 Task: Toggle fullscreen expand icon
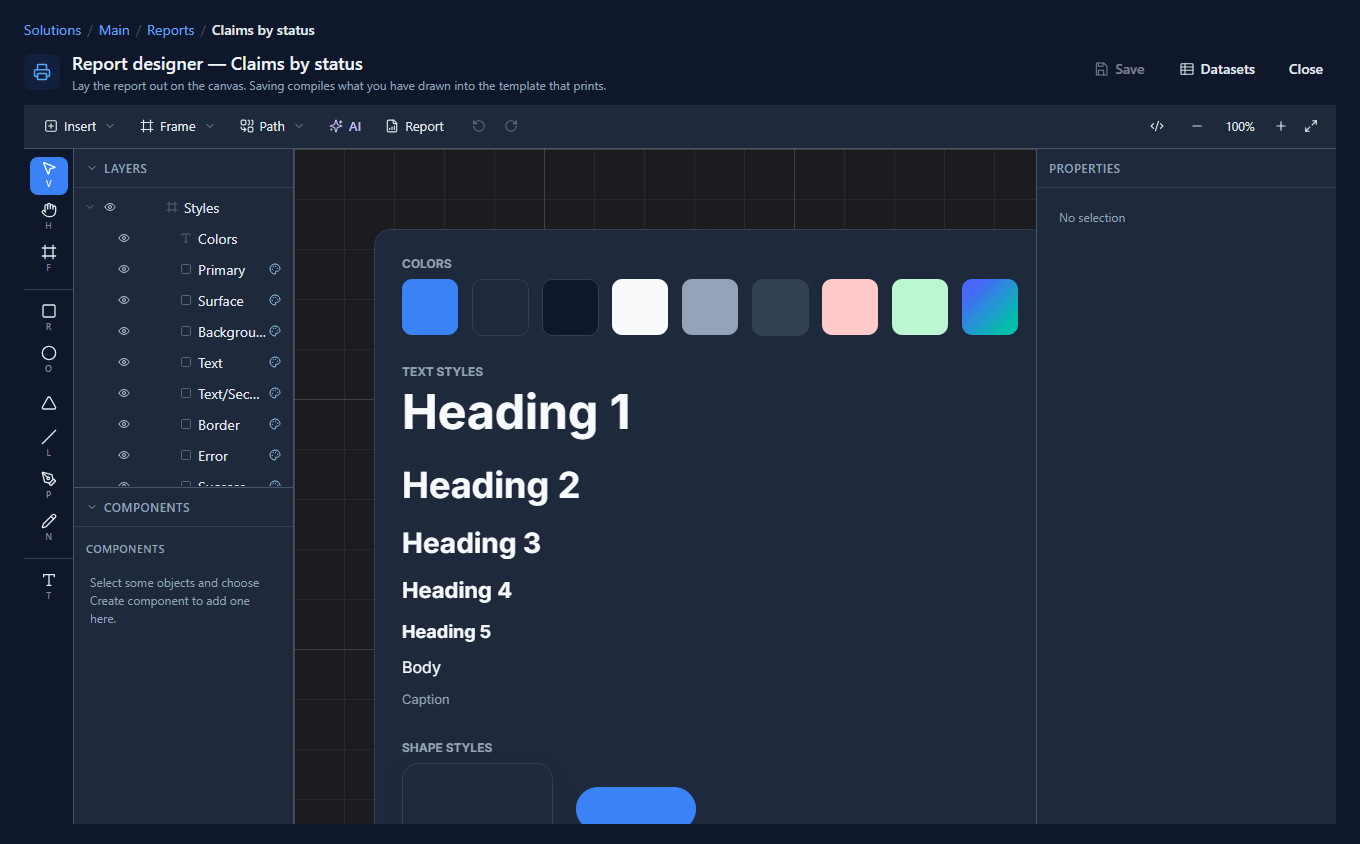pos(1311,126)
